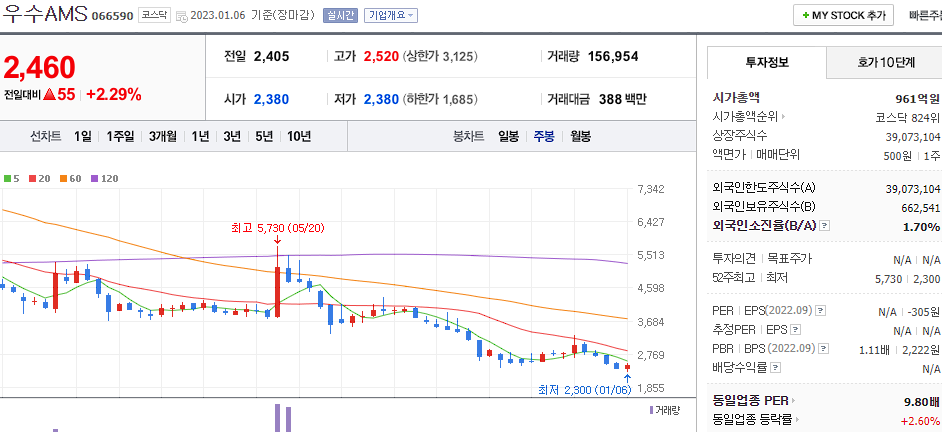Select 5년 line chart period
The image size is (942, 432).
coord(264,136)
